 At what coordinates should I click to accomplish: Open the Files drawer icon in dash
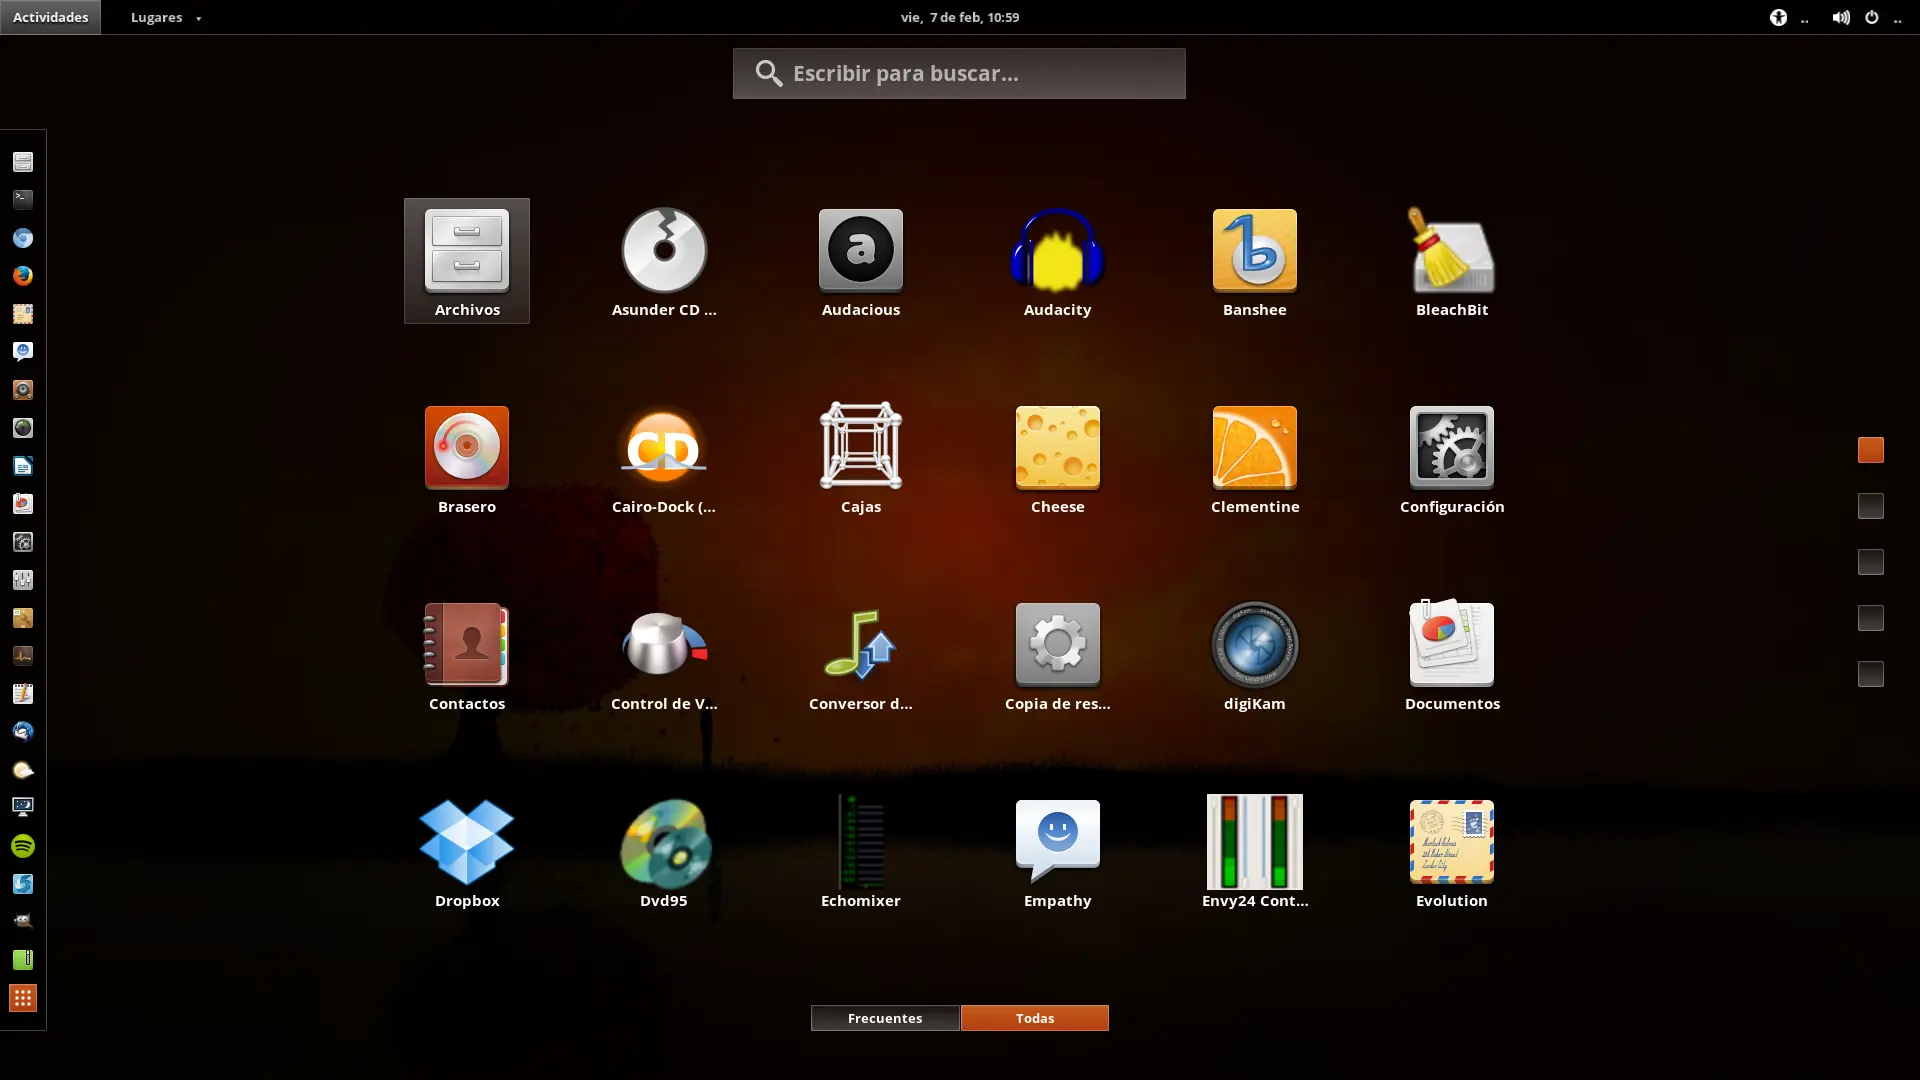23,162
